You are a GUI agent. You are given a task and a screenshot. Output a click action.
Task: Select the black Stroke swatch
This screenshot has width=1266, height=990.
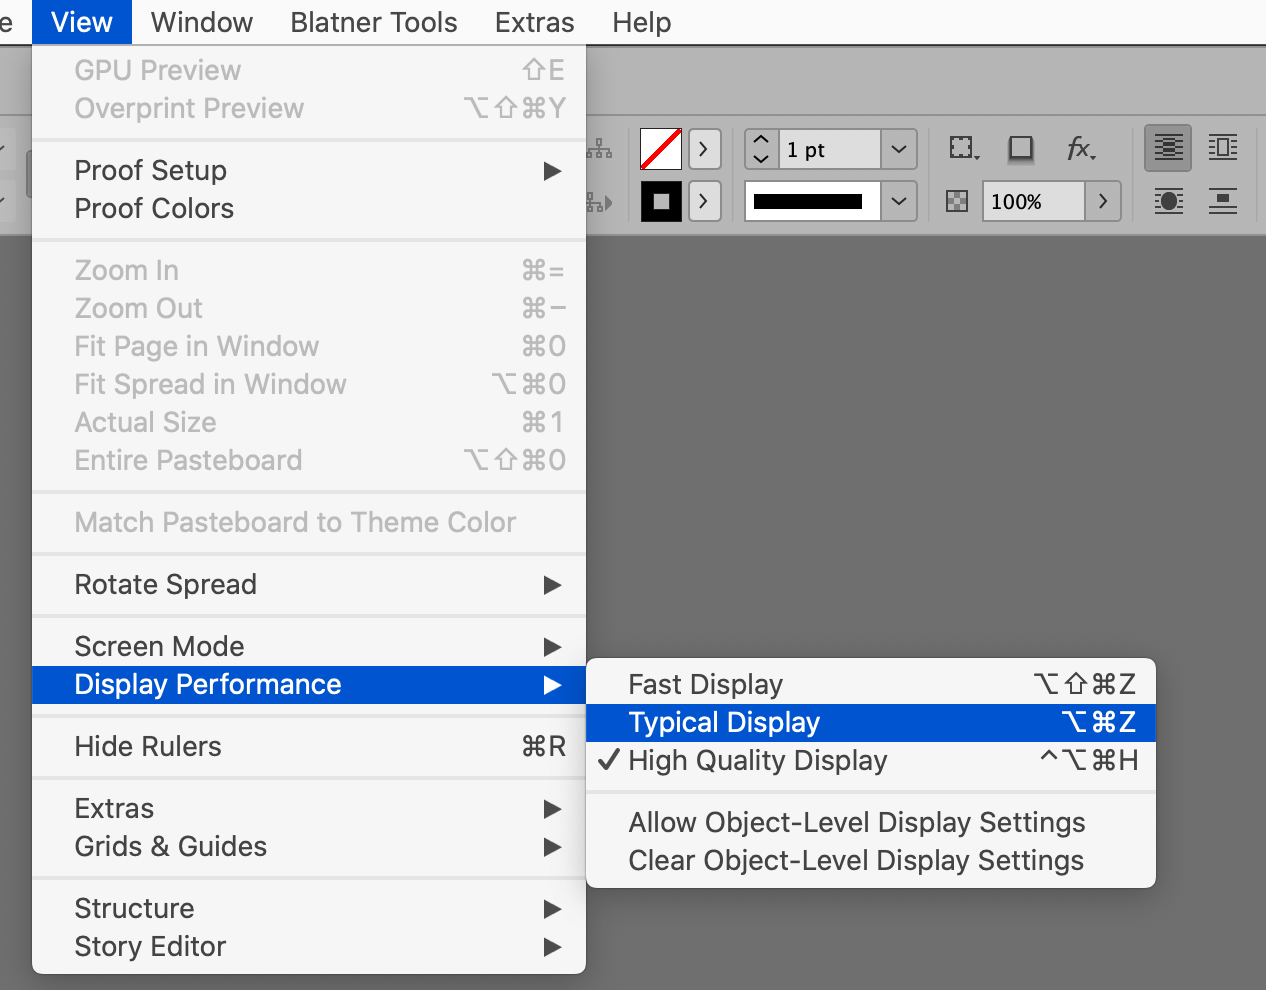coord(661,201)
